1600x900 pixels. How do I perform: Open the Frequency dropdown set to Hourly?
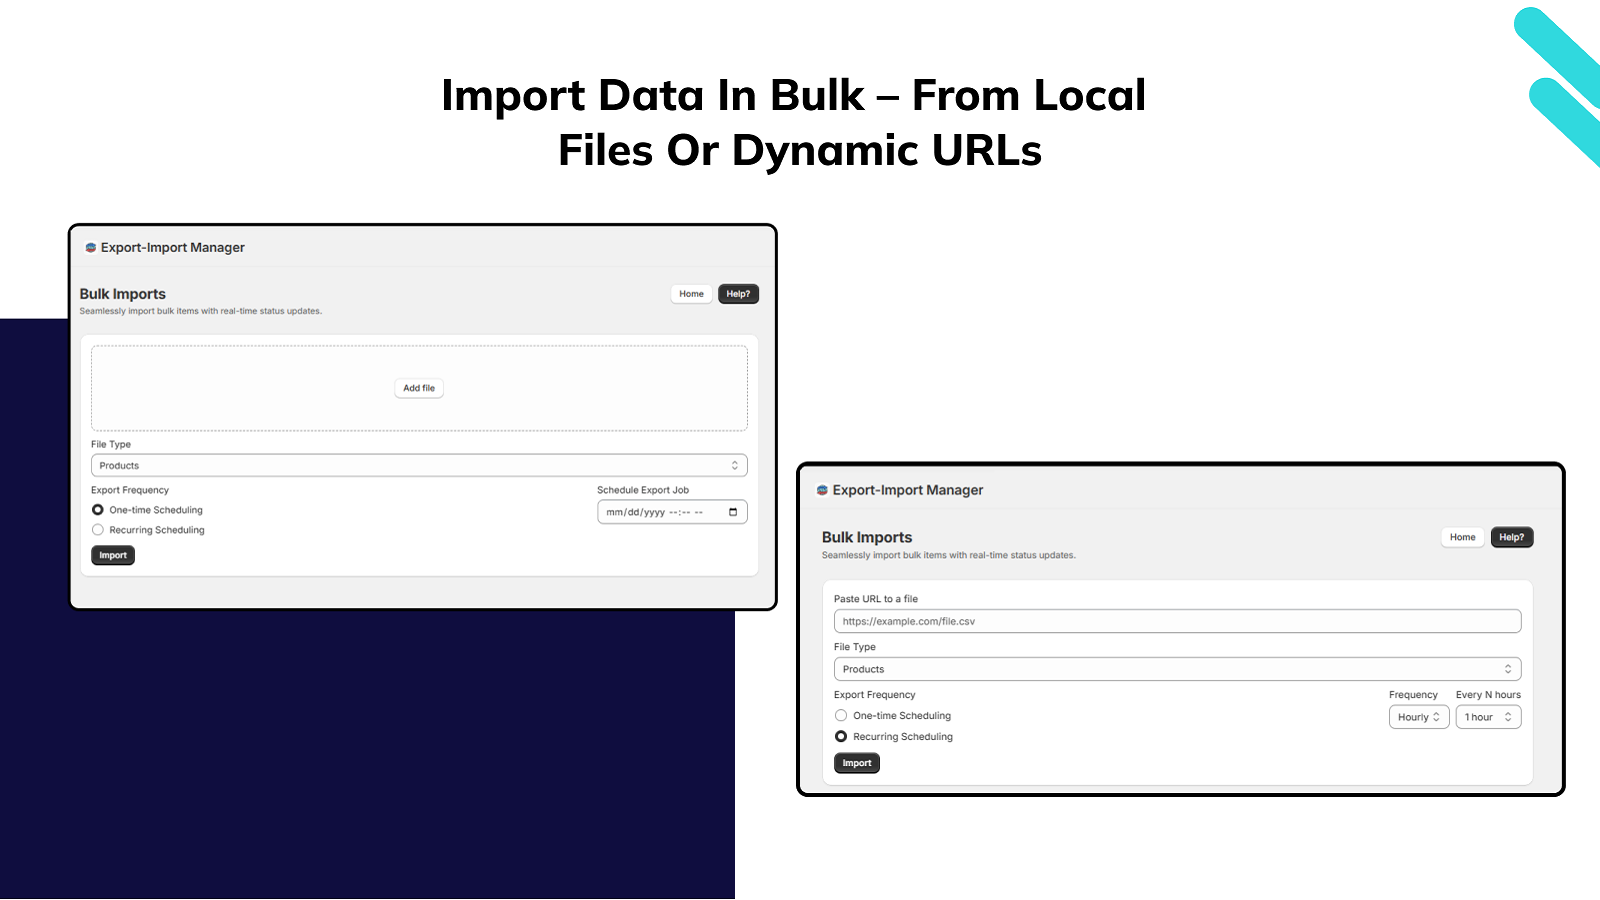1418,716
